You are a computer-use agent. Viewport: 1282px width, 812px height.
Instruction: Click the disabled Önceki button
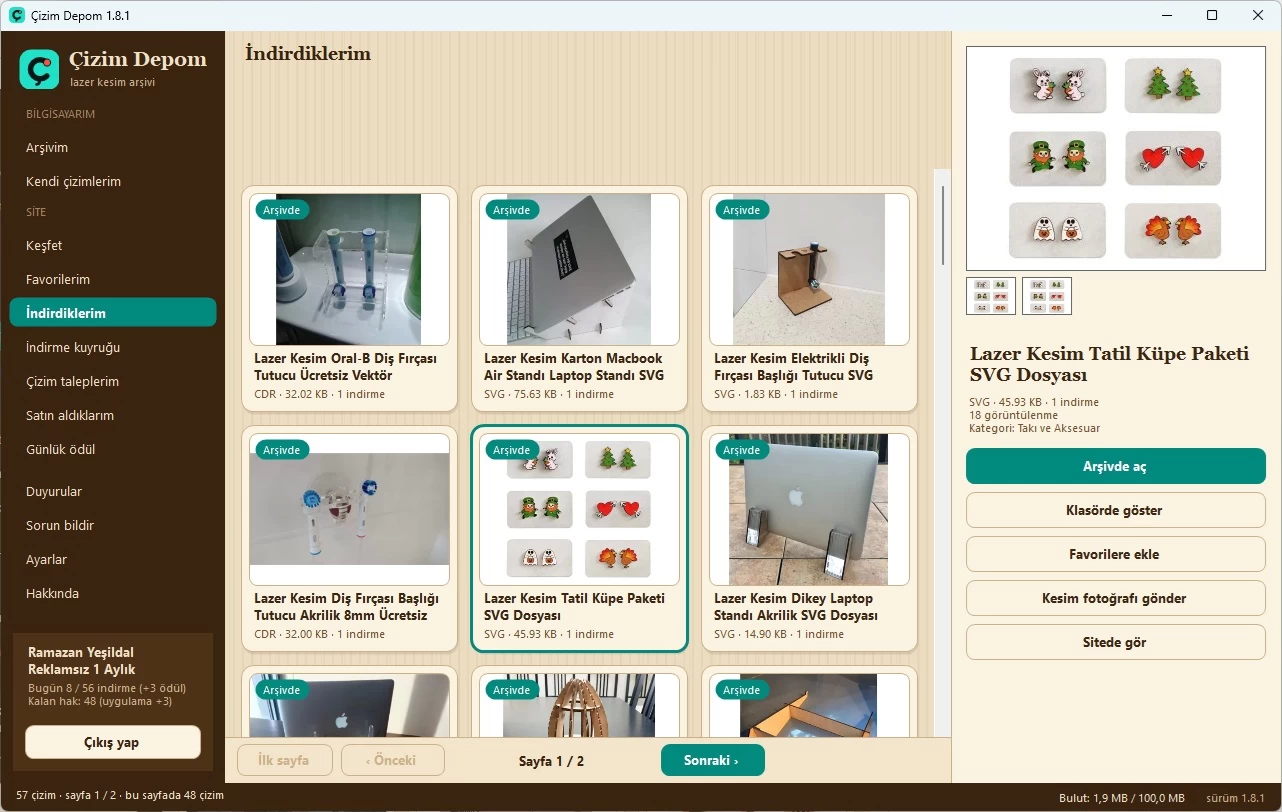point(392,761)
